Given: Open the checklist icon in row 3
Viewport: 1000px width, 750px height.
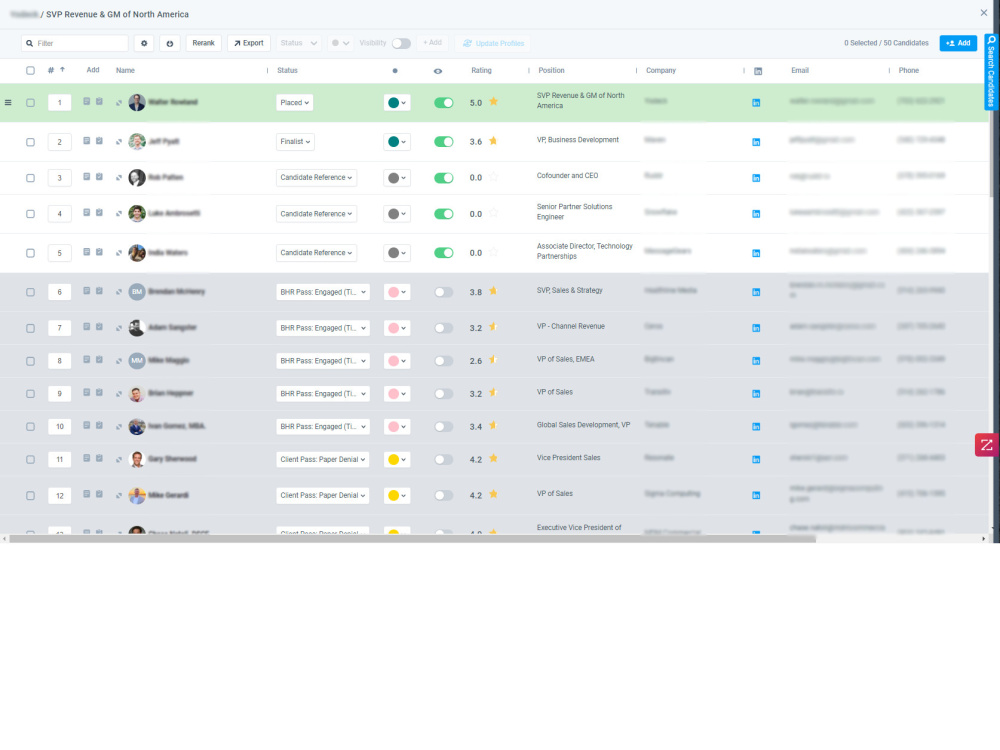Looking at the screenshot, I should pos(99,177).
